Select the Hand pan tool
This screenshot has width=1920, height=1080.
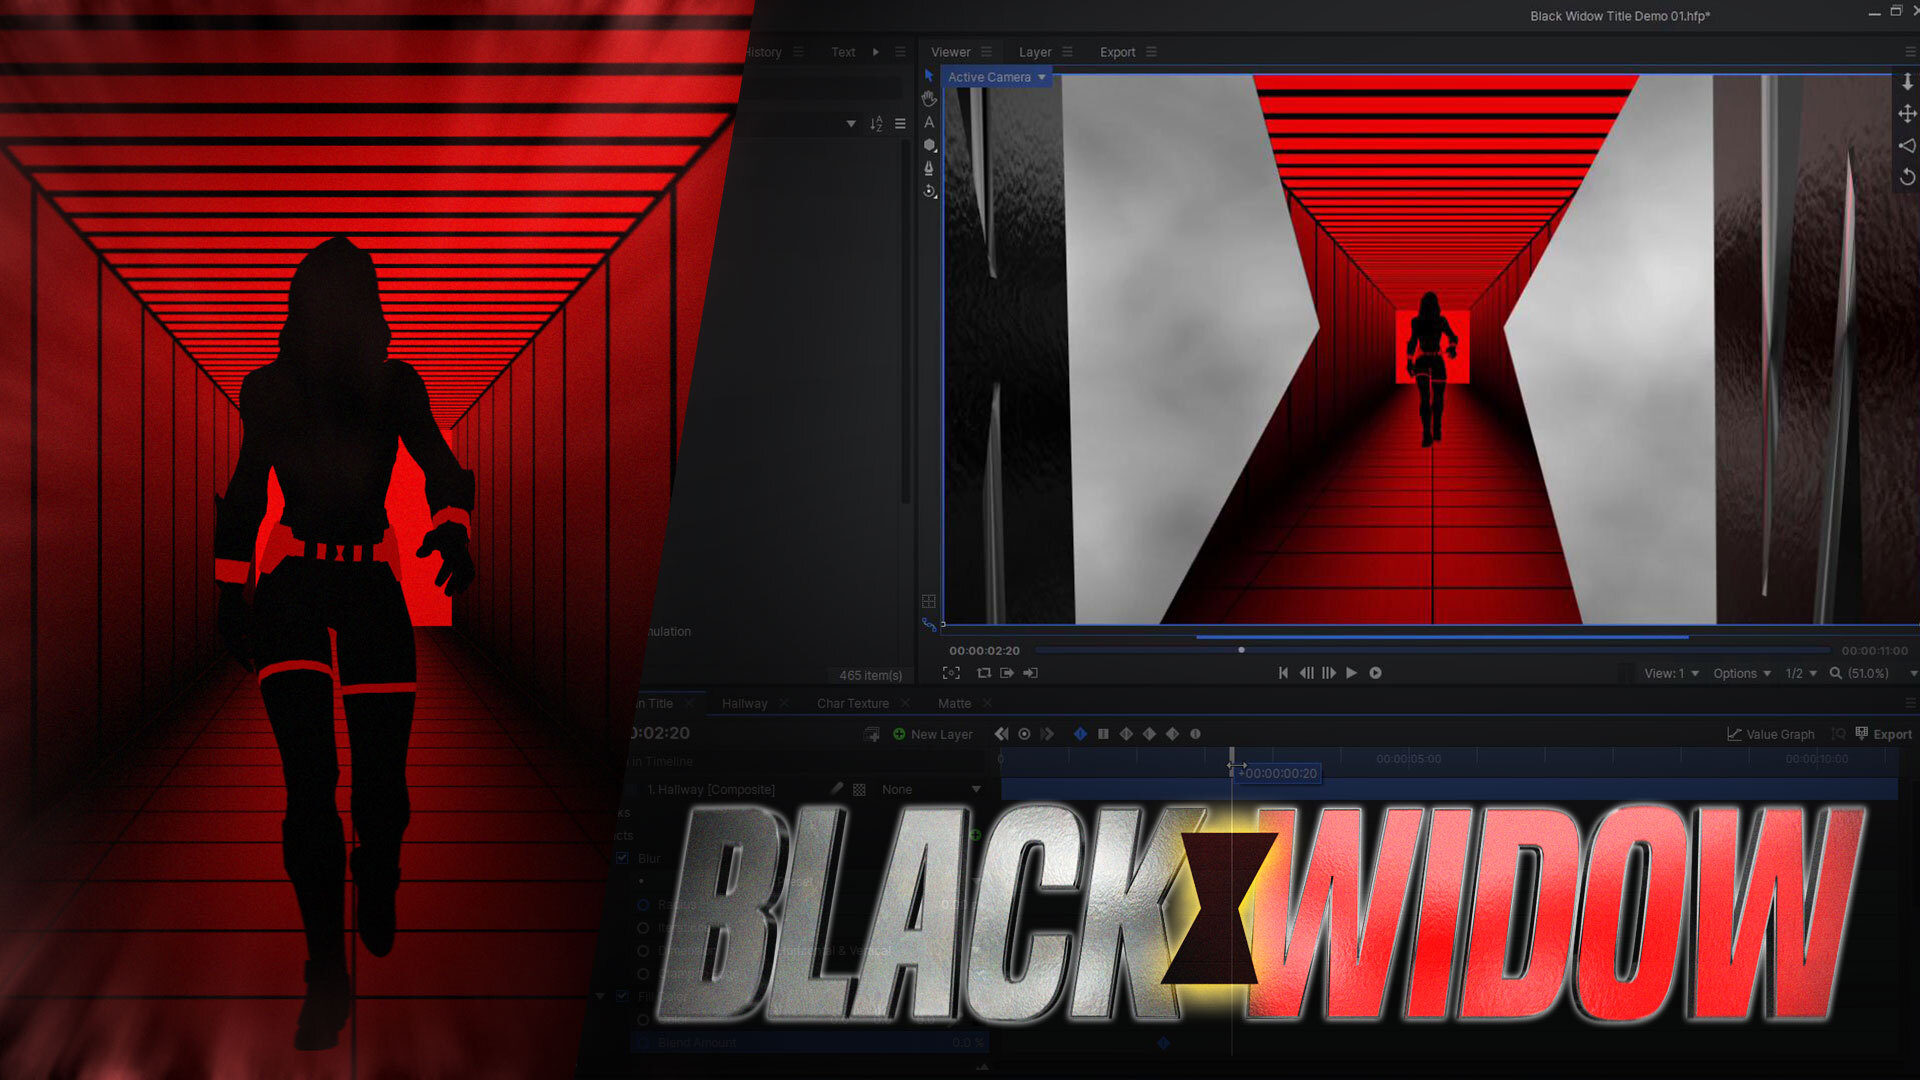(x=929, y=99)
